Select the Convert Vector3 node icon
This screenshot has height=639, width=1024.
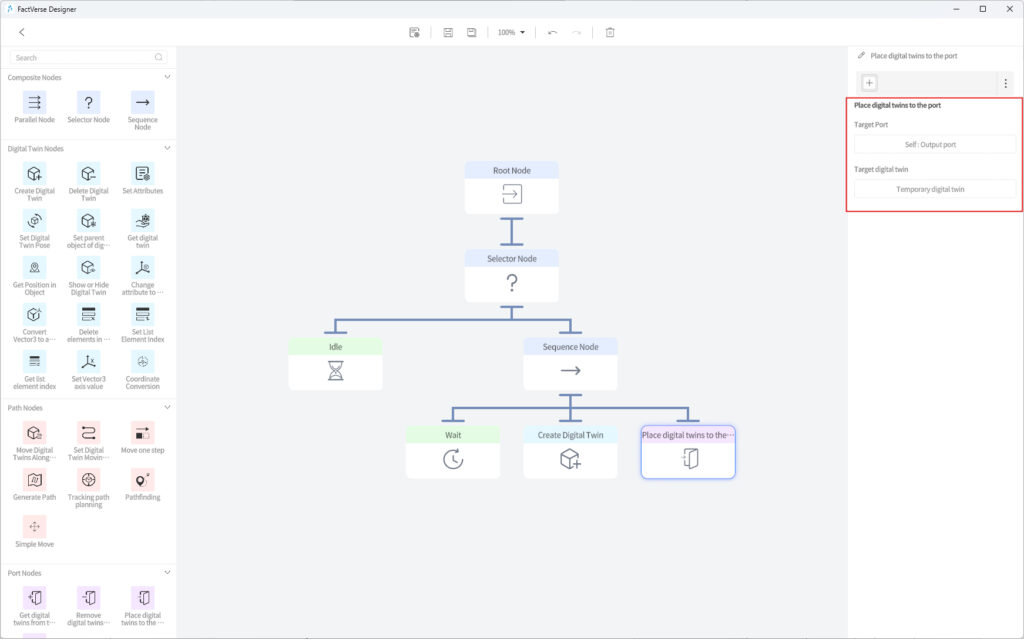pos(35,315)
